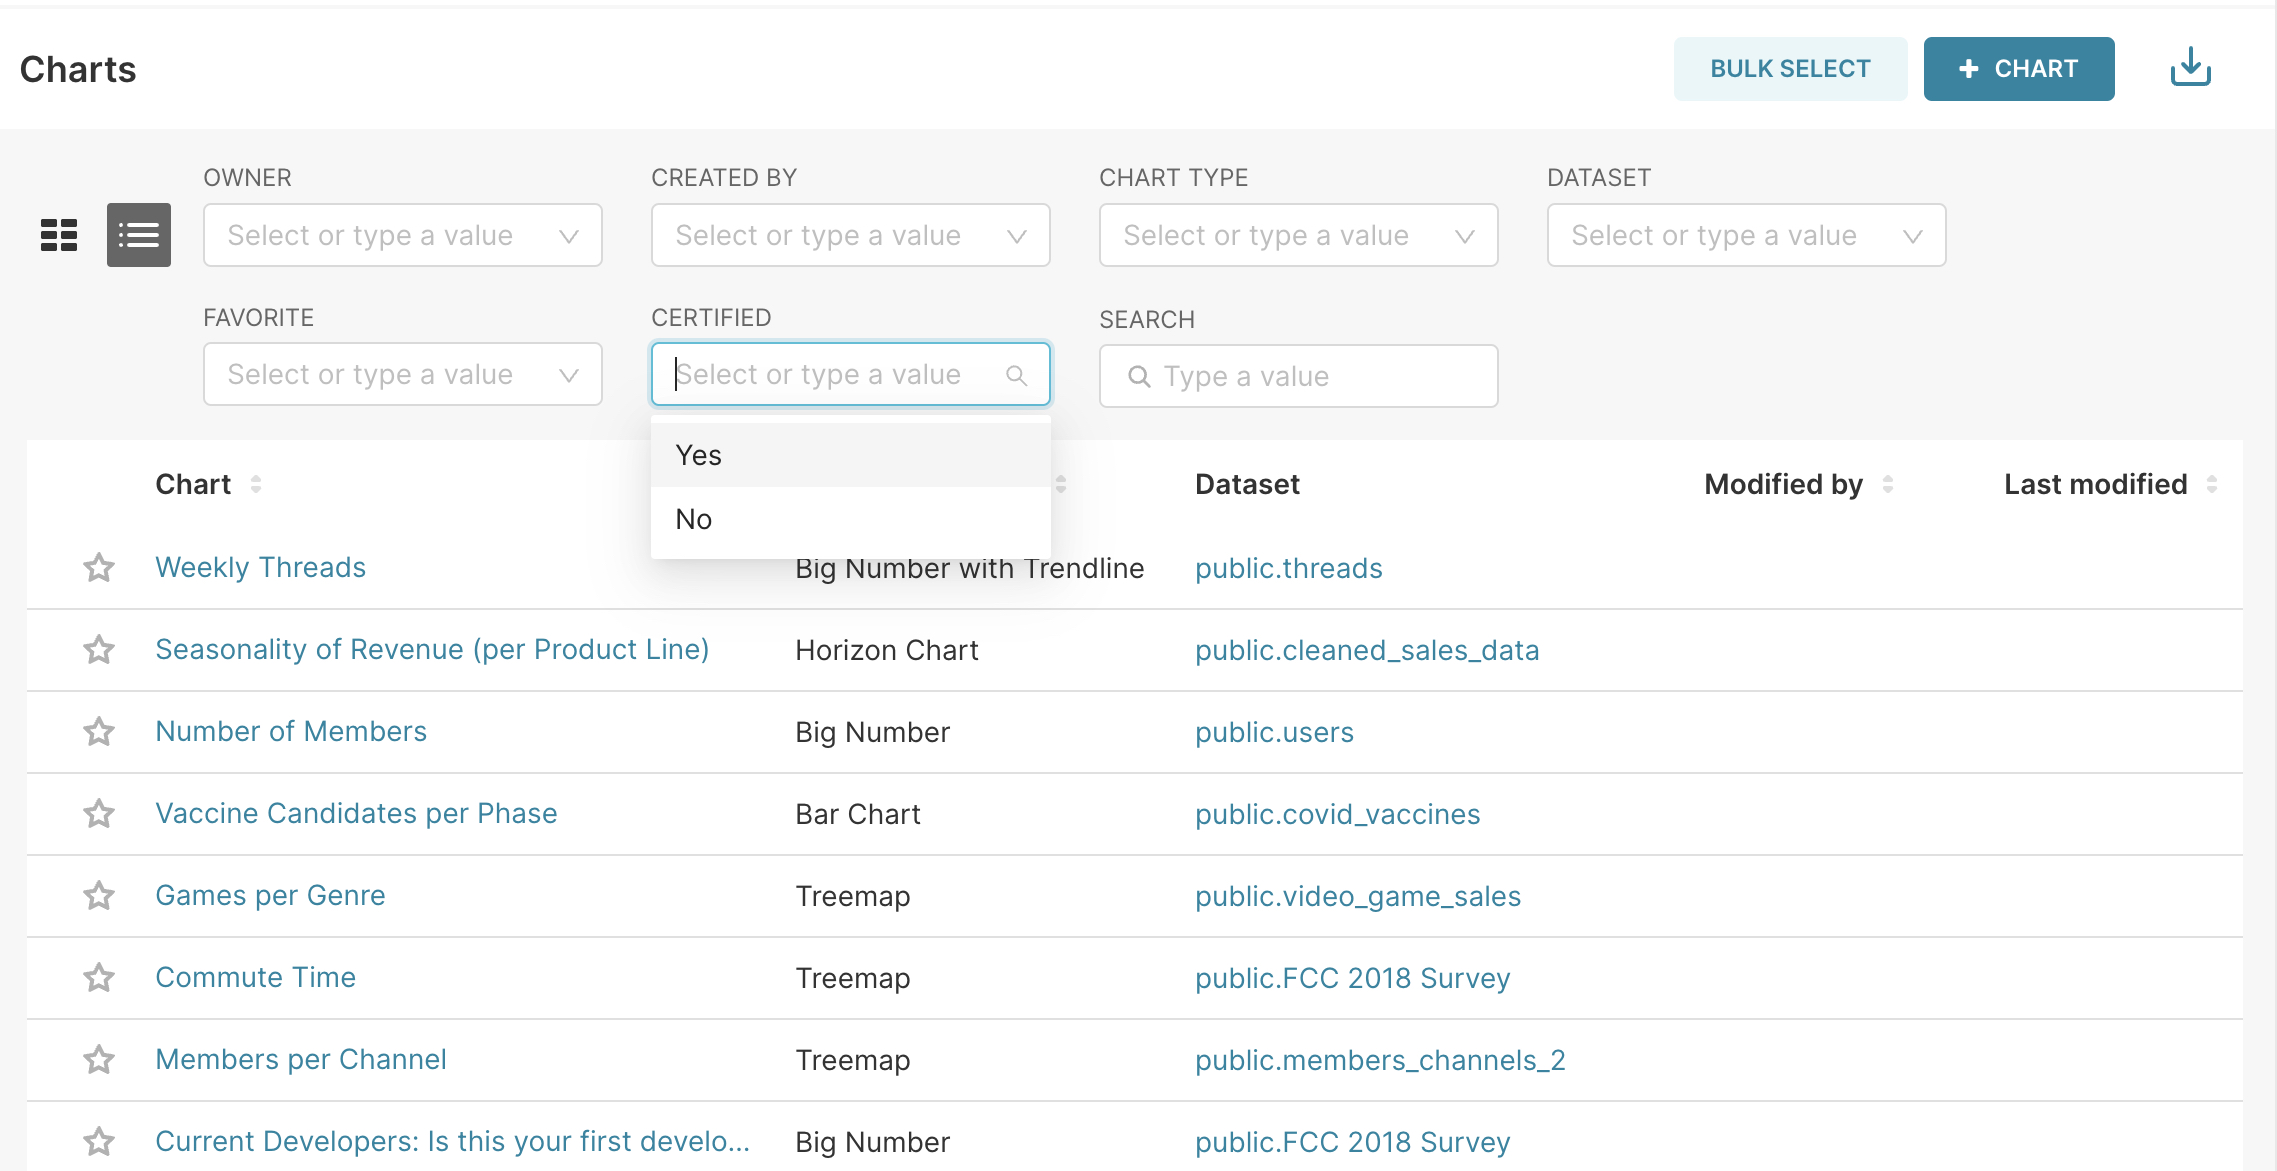Image resolution: width=2277 pixels, height=1171 pixels.
Task: Open the public.covid_vaccines dataset link
Action: coord(1337,814)
